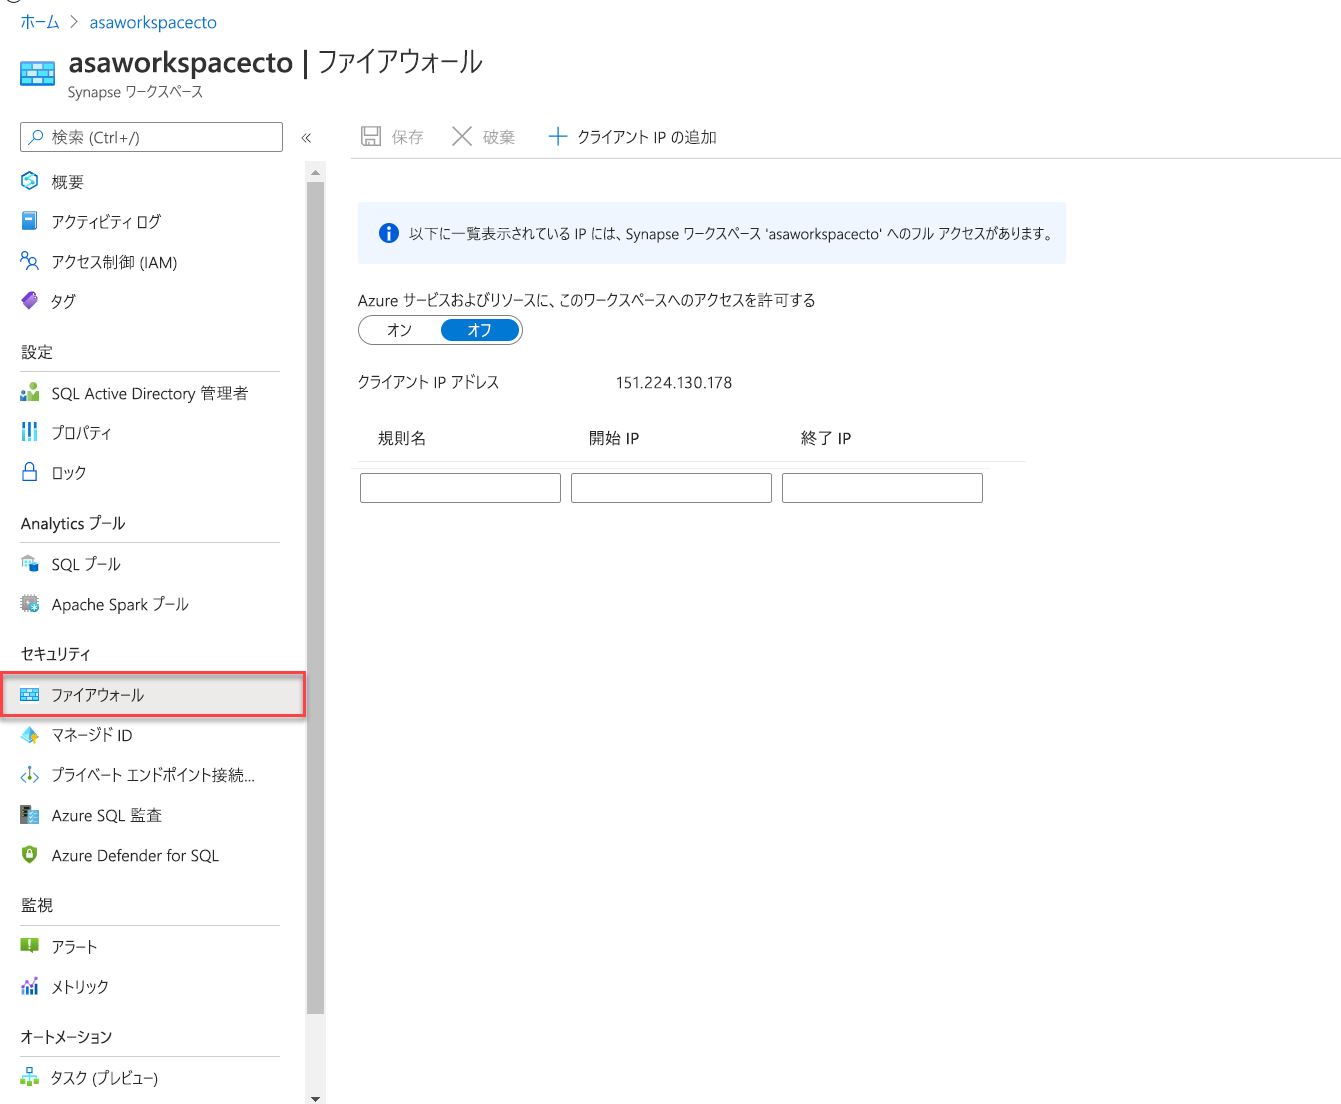Click the purple タグ icon
This screenshot has height=1104, width=1341.
coord(29,300)
